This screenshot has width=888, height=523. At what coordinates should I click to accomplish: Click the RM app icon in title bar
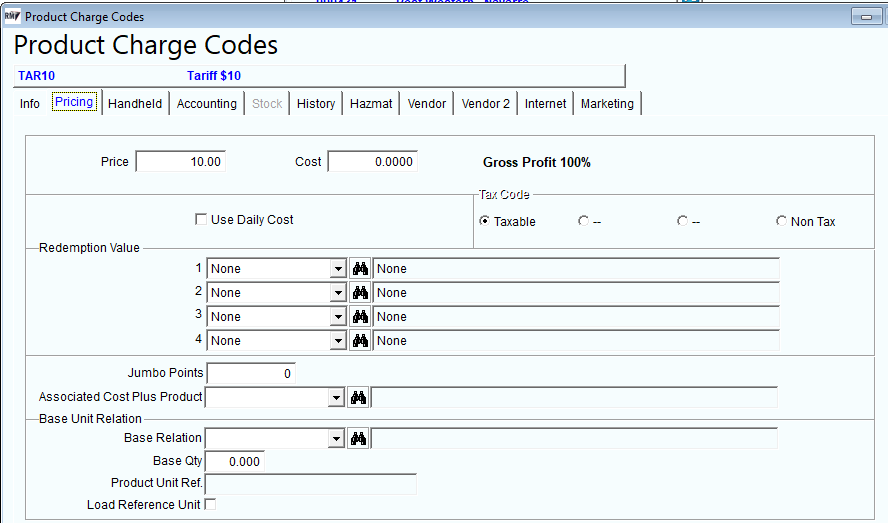pyautogui.click(x=12, y=16)
